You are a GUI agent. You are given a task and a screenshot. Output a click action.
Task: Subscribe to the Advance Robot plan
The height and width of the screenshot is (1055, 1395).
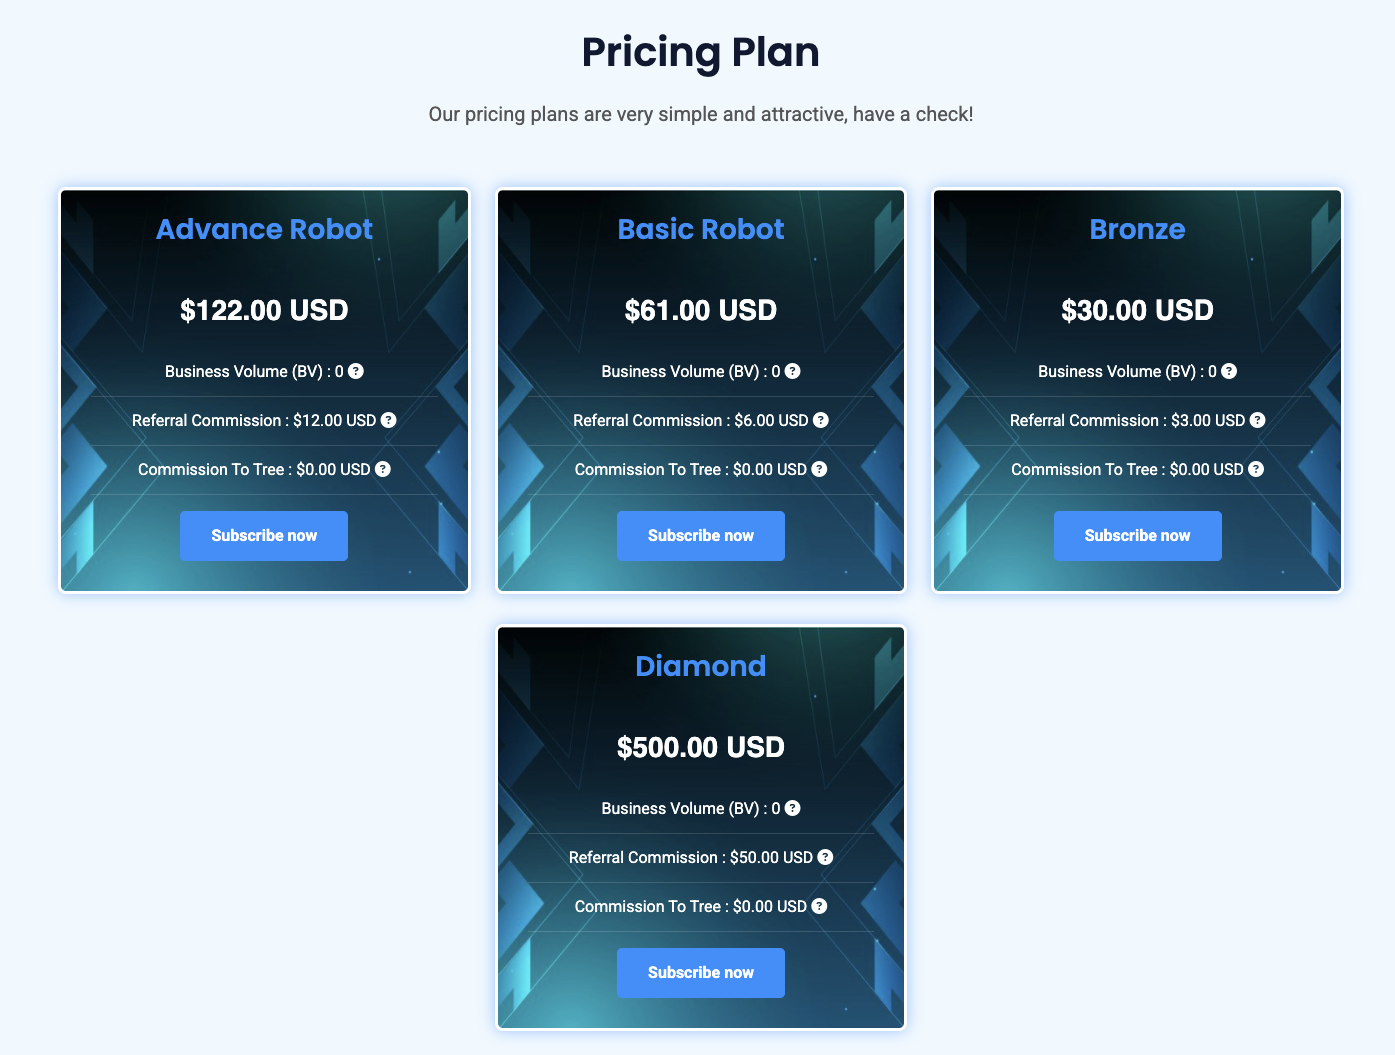(264, 536)
